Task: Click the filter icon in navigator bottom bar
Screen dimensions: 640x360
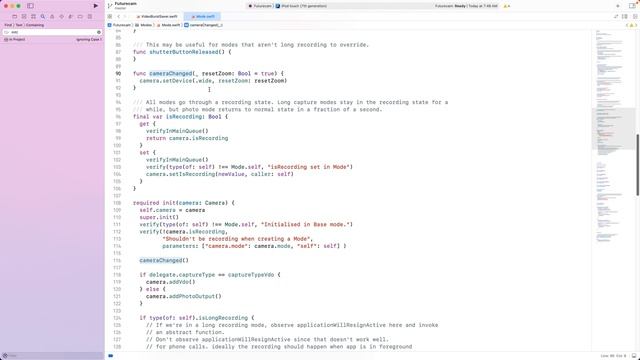Action: [x=5, y=356]
